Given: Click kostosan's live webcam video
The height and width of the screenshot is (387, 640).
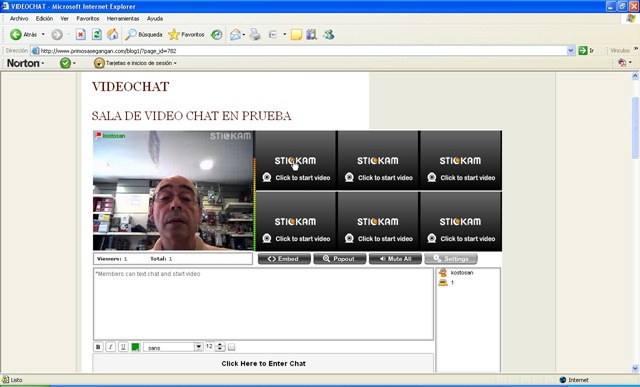Looking at the screenshot, I should click(173, 191).
